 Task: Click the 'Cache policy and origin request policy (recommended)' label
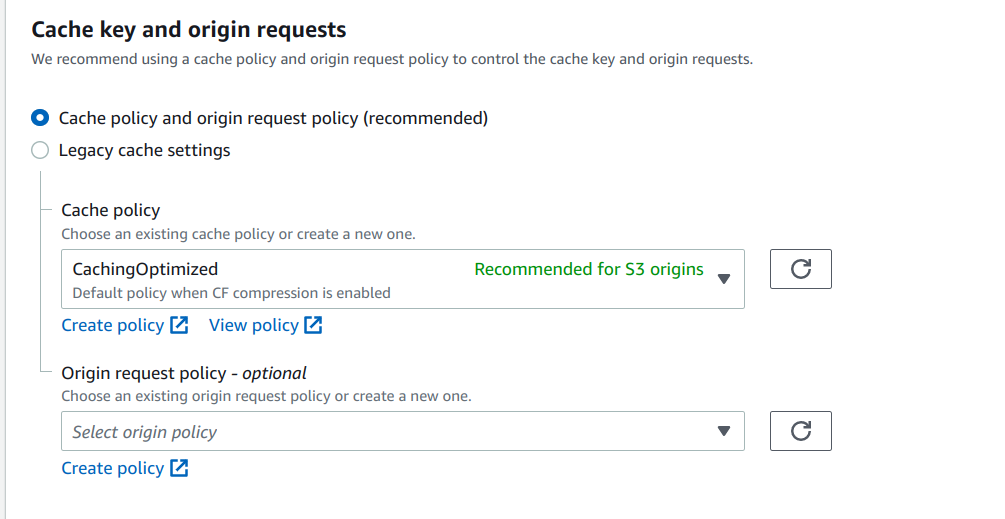273,118
